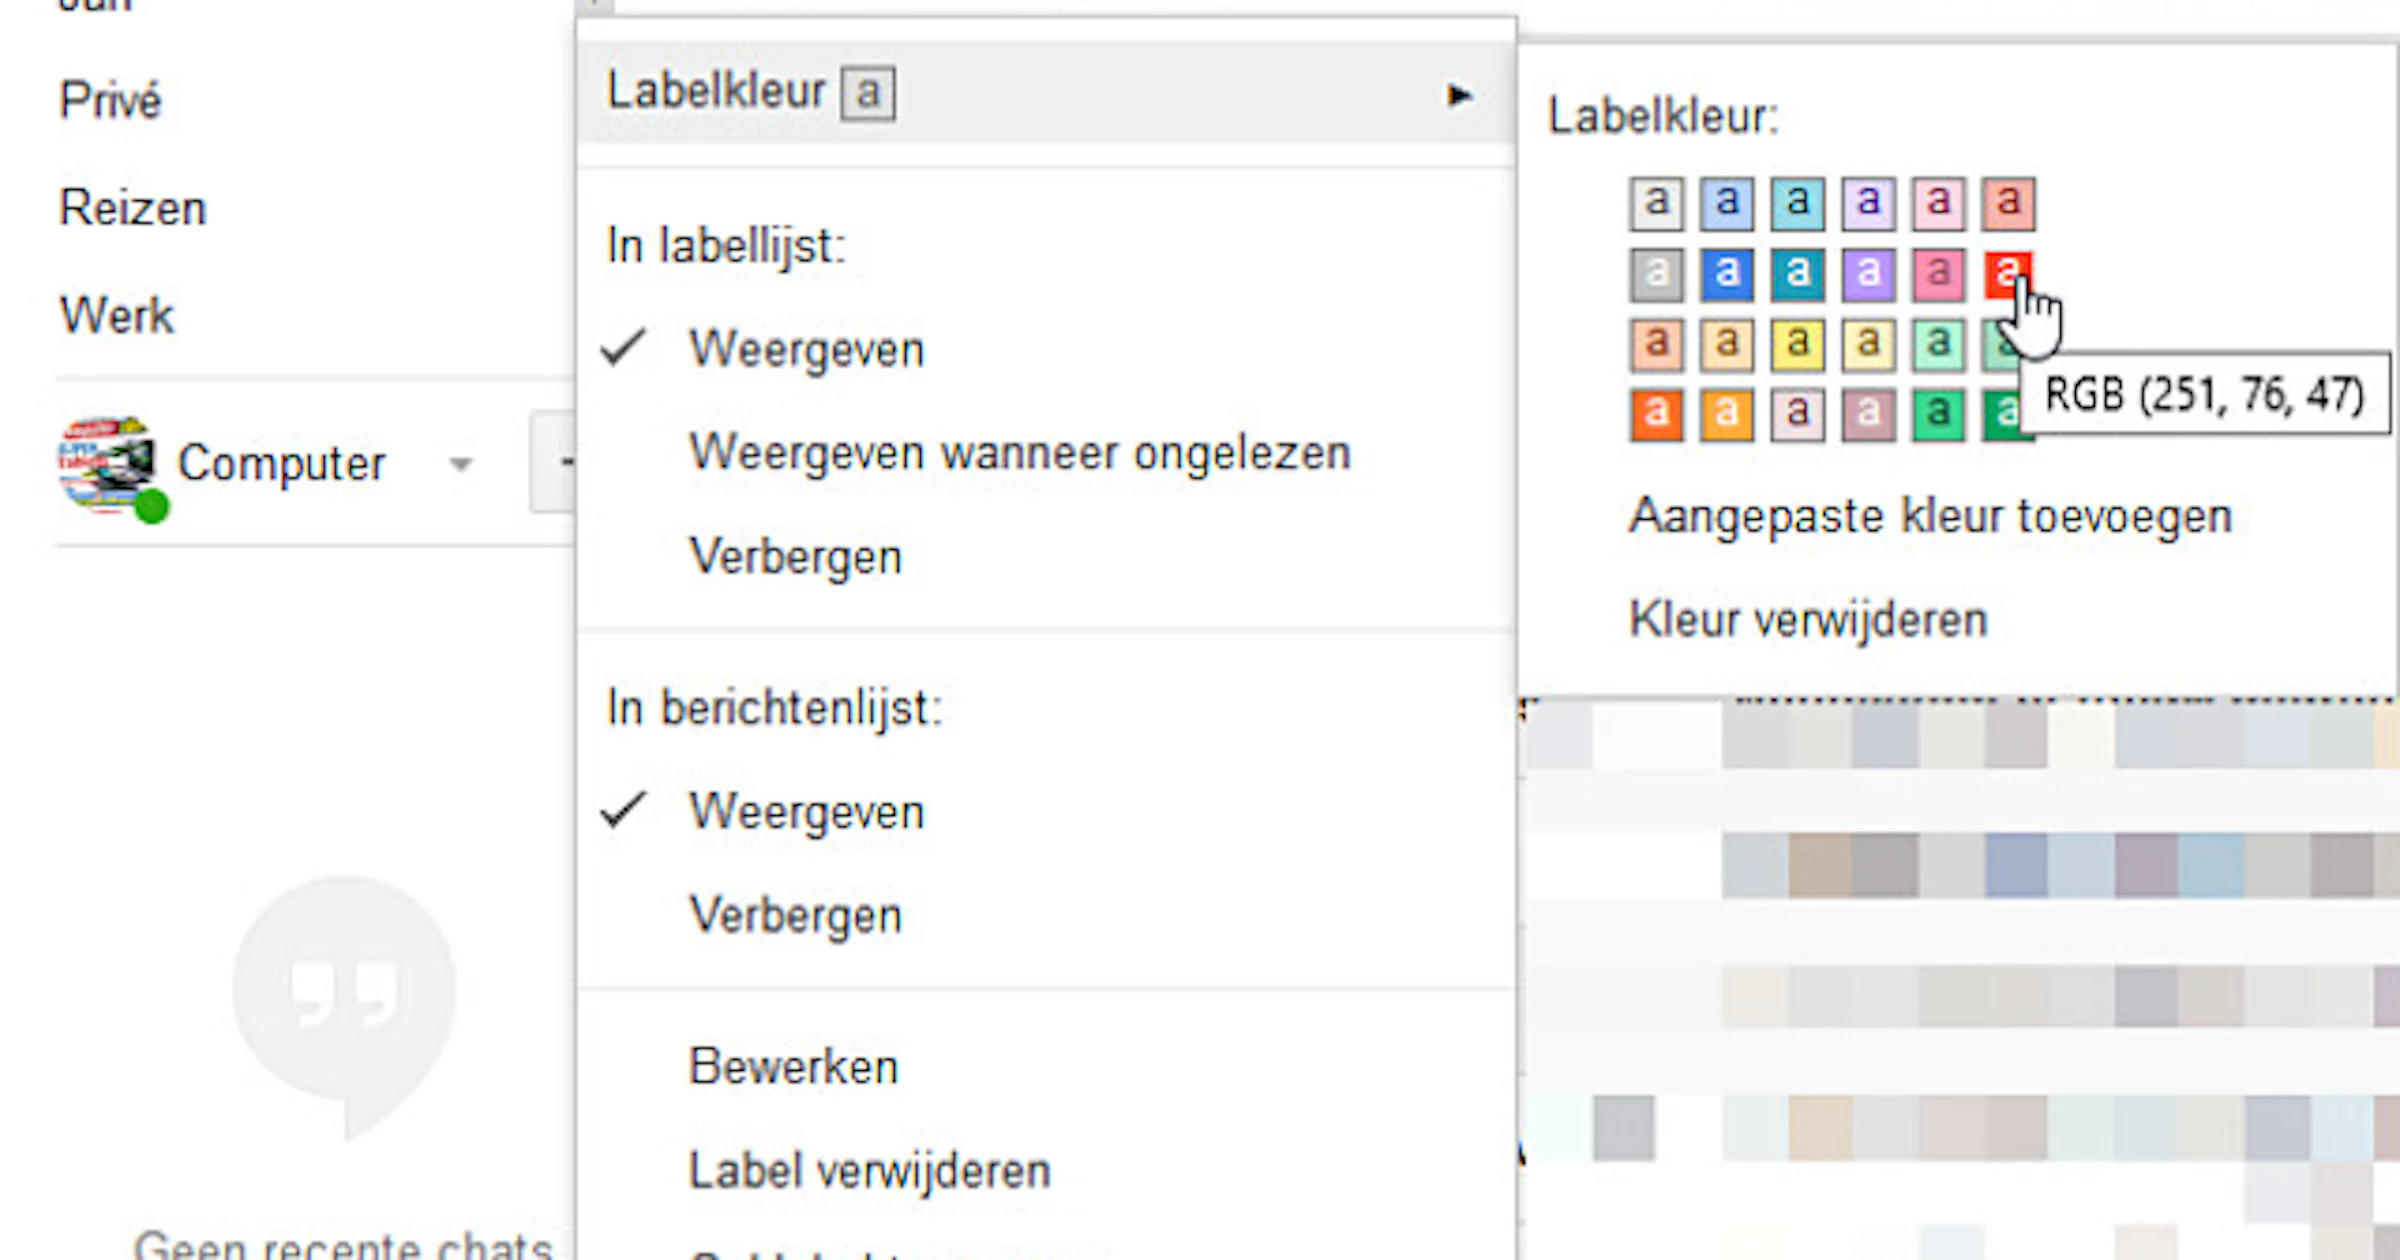2400x1260 pixels.
Task: Pick the bright yellow label color swatch
Action: (1798, 344)
